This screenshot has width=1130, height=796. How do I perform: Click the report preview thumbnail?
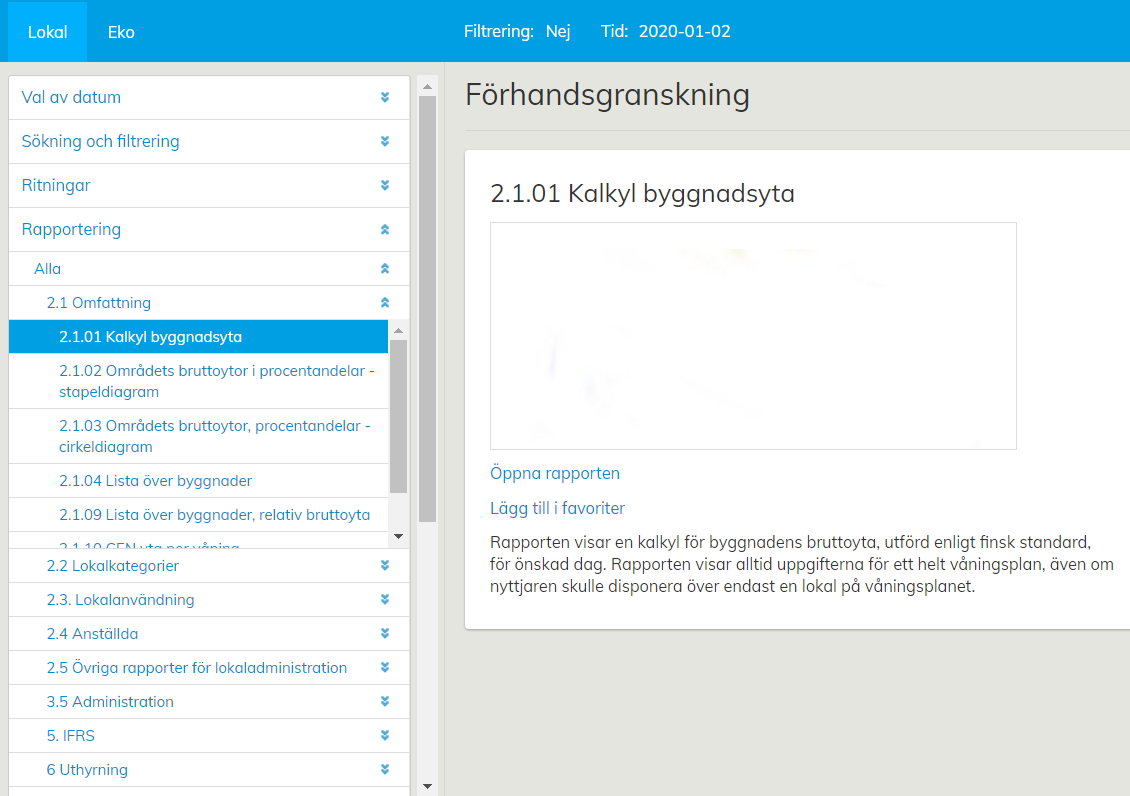tap(753, 336)
